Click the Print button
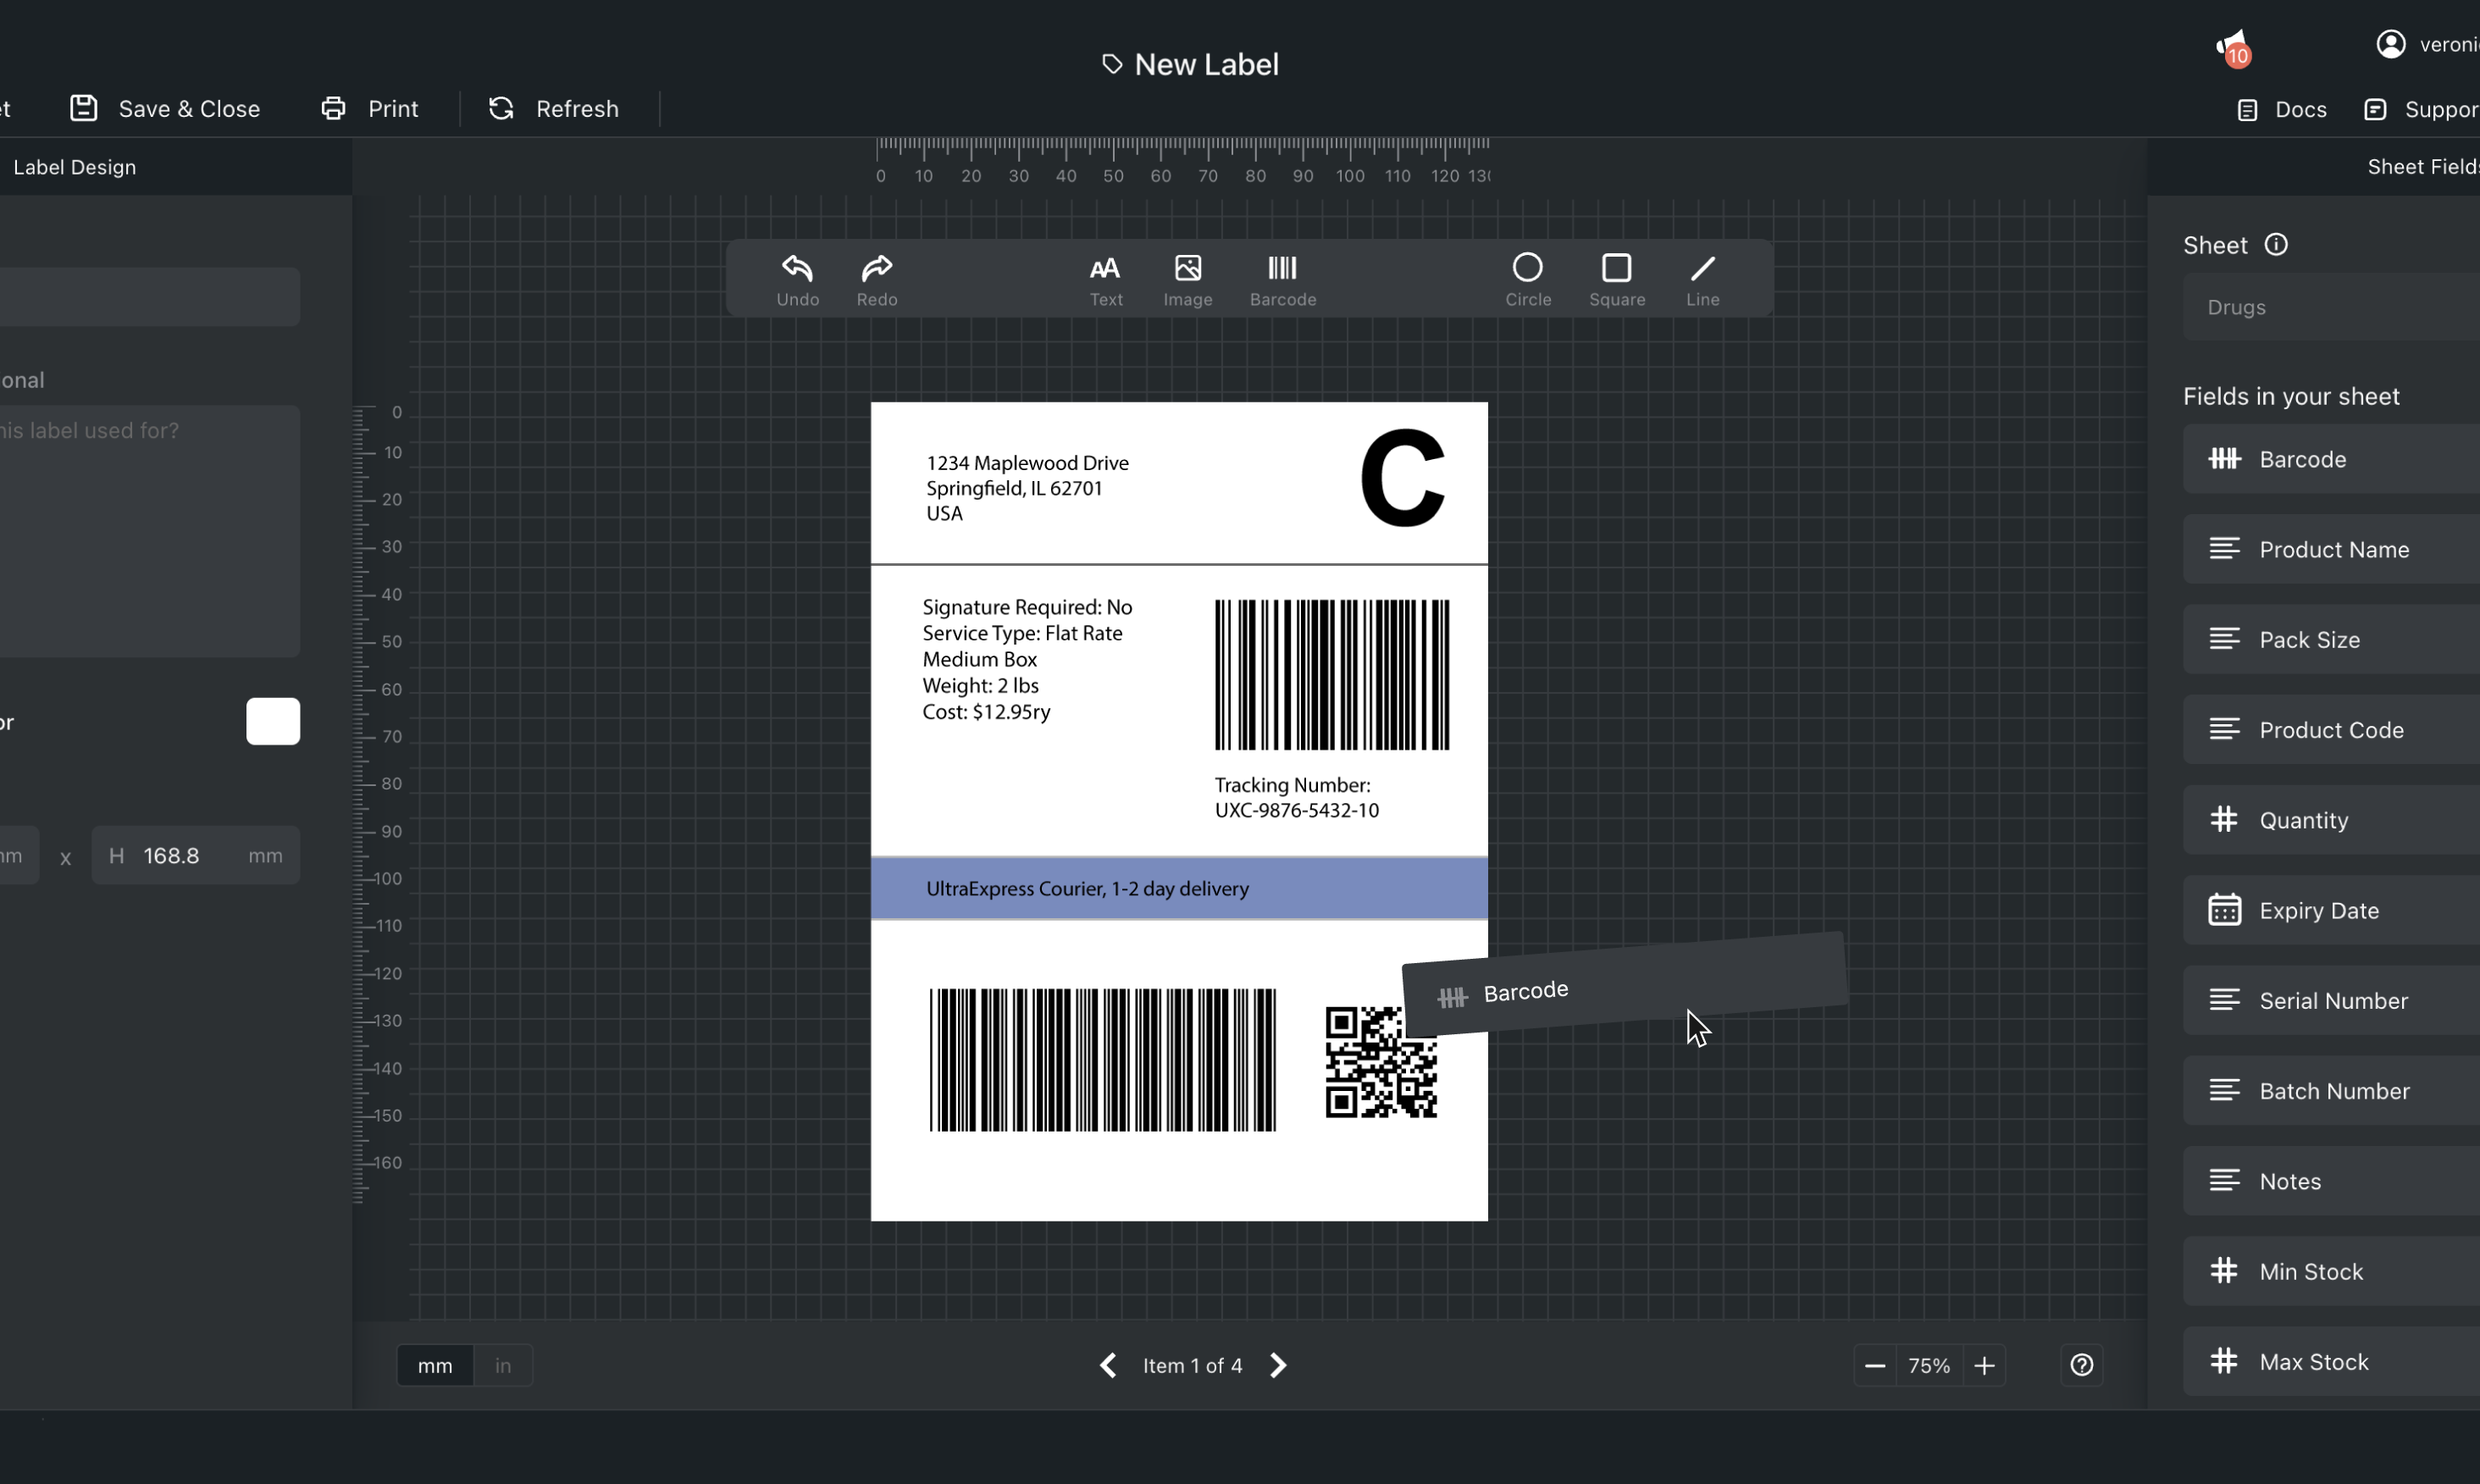Viewport: 2480px width, 1484px height. coord(370,109)
